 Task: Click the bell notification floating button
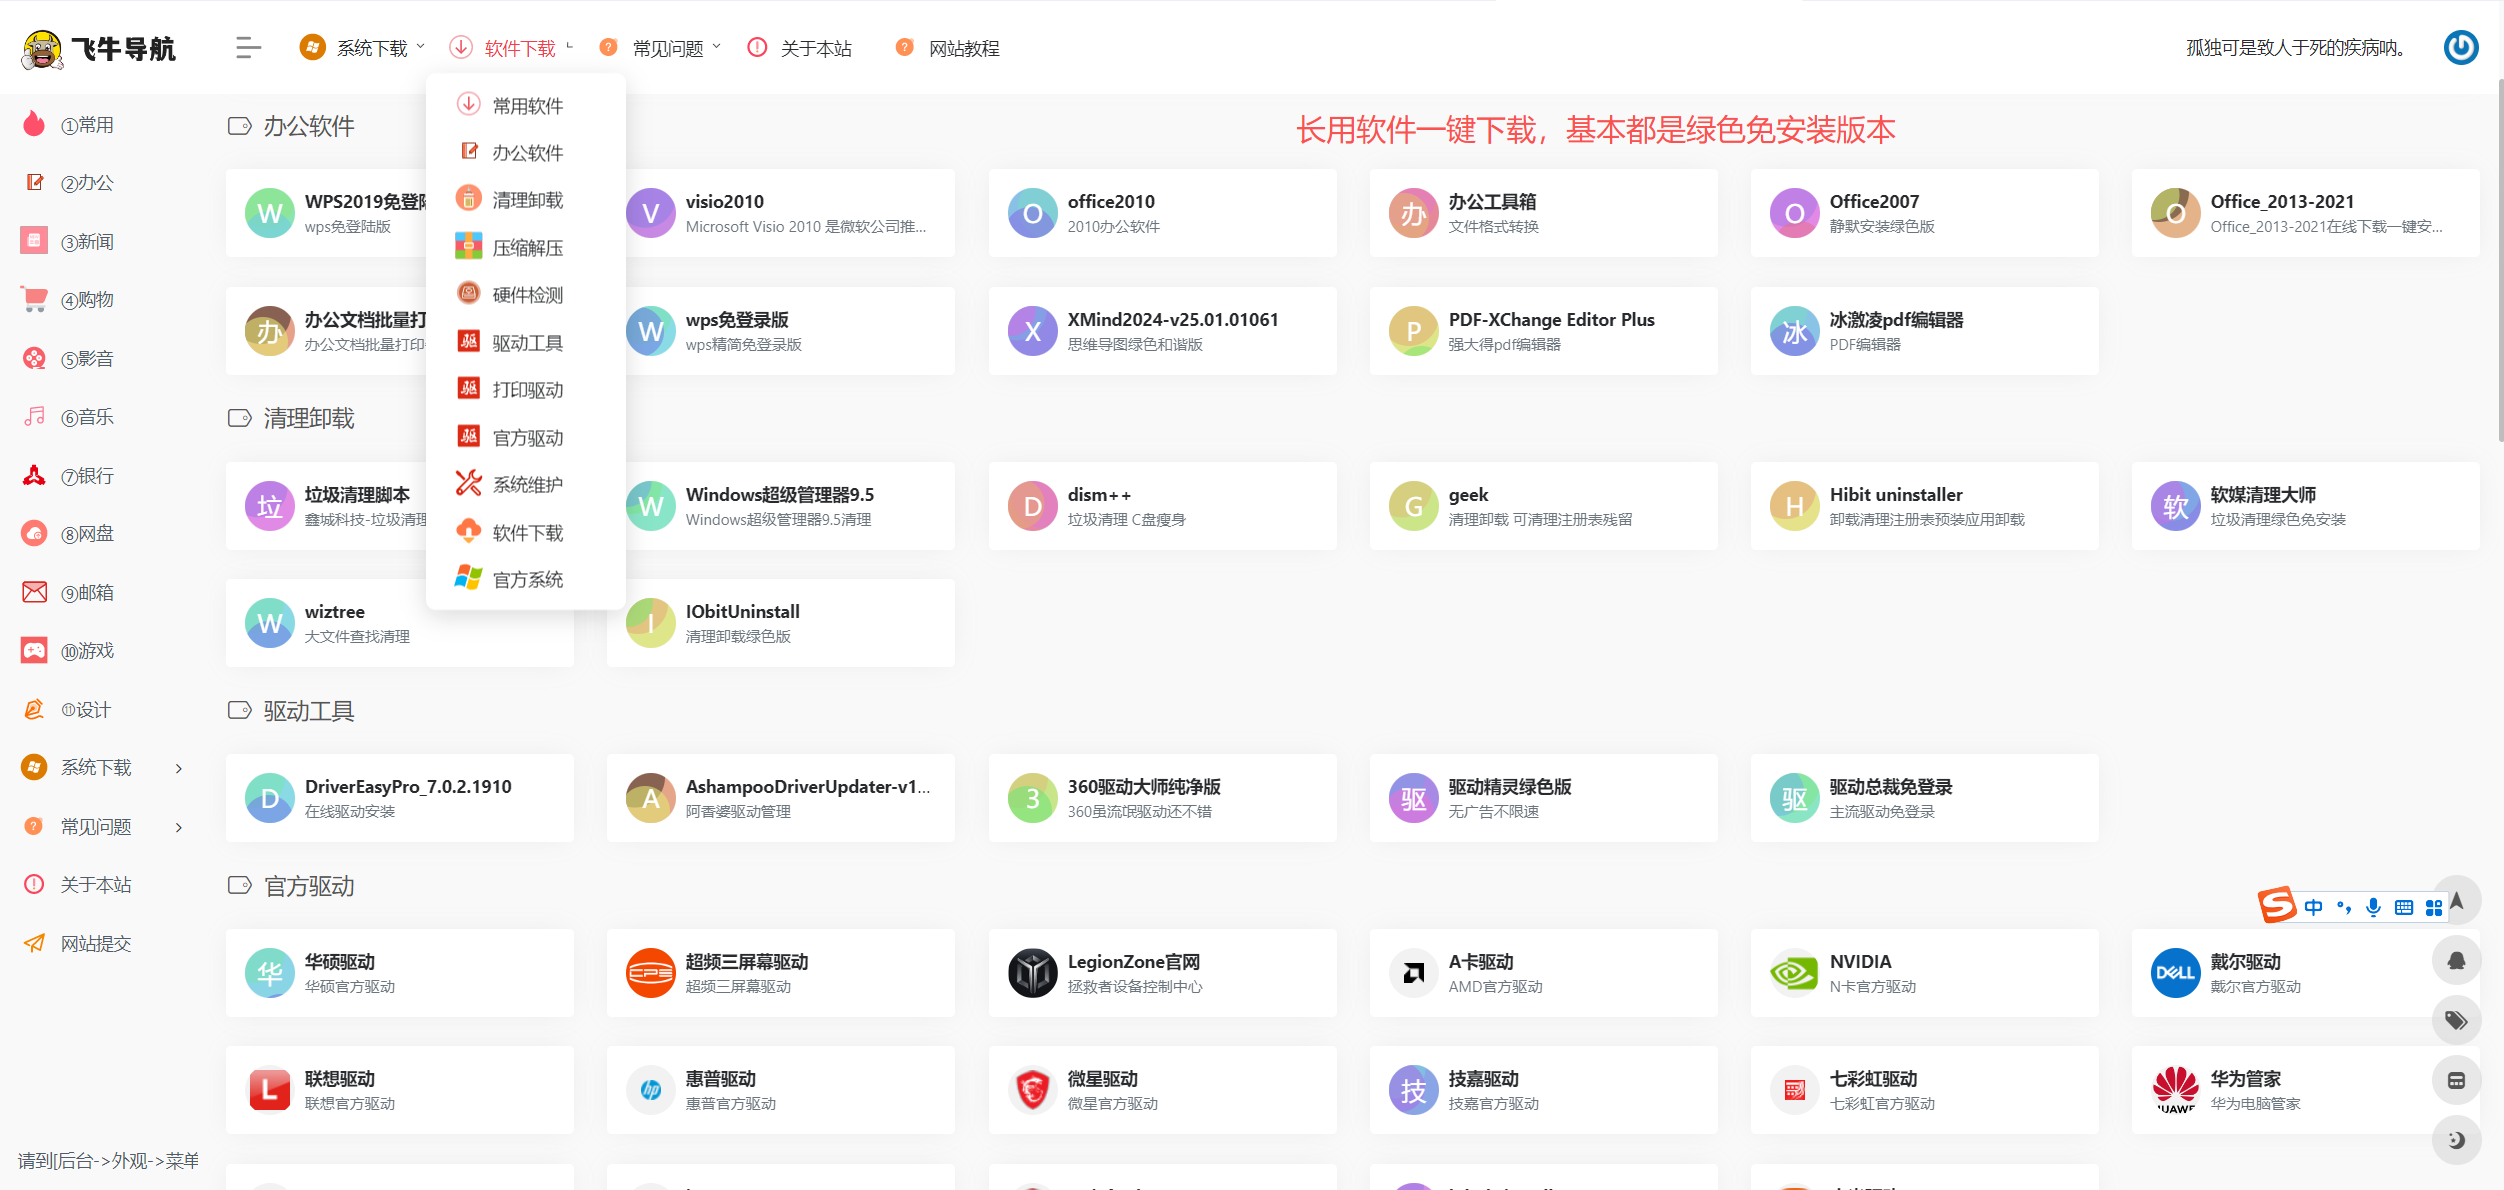(x=2456, y=961)
